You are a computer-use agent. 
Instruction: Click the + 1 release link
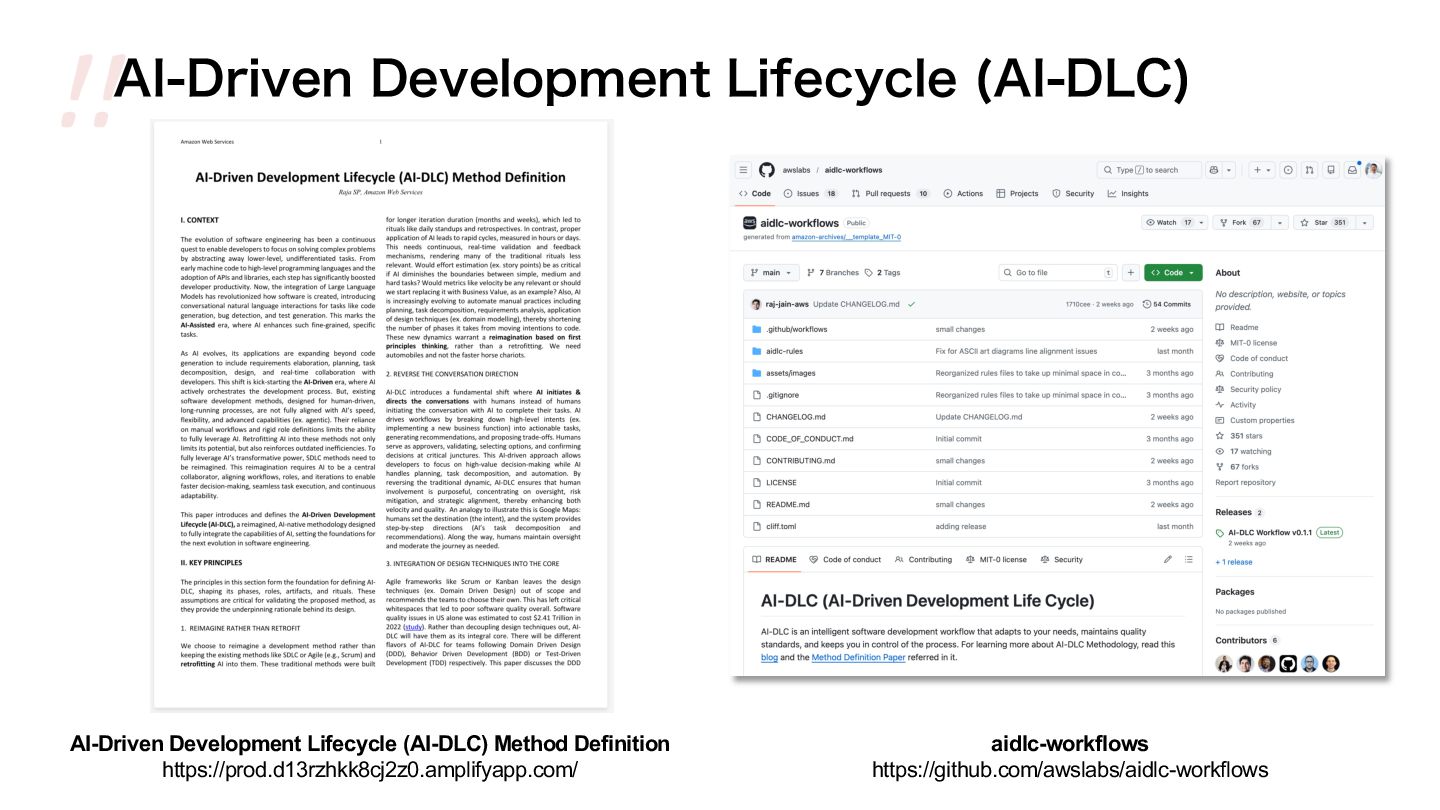pos(1233,562)
